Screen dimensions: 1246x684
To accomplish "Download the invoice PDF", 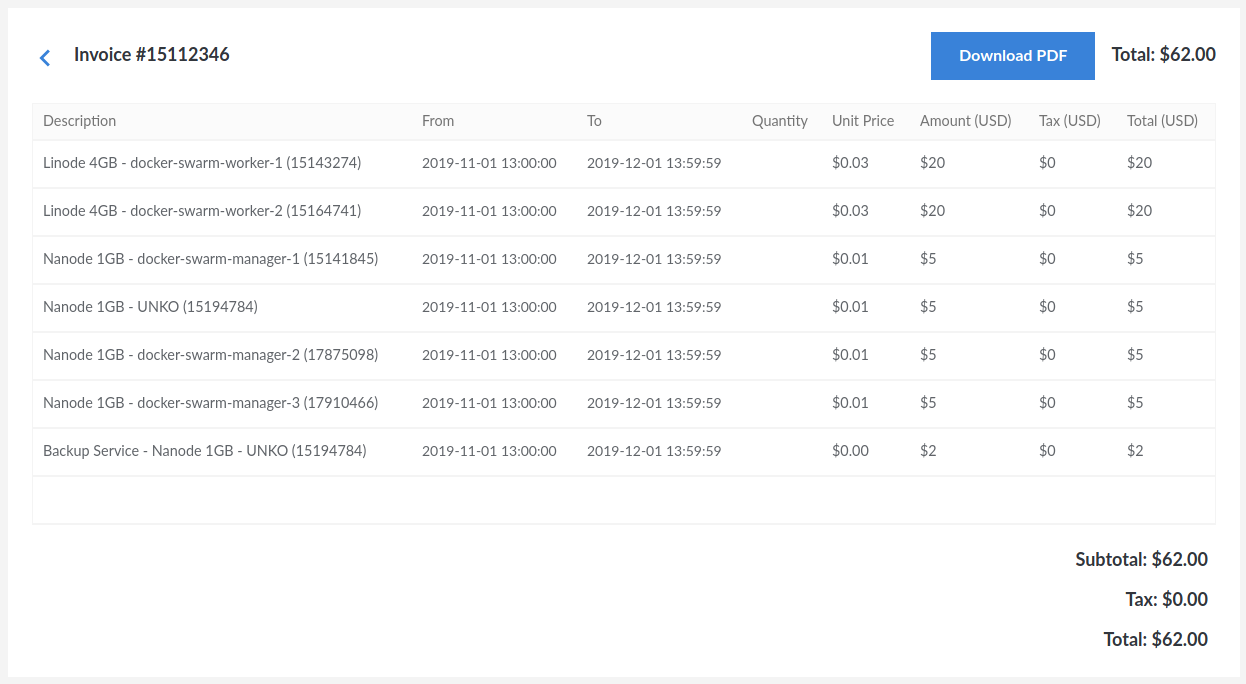I will click(x=1013, y=56).
